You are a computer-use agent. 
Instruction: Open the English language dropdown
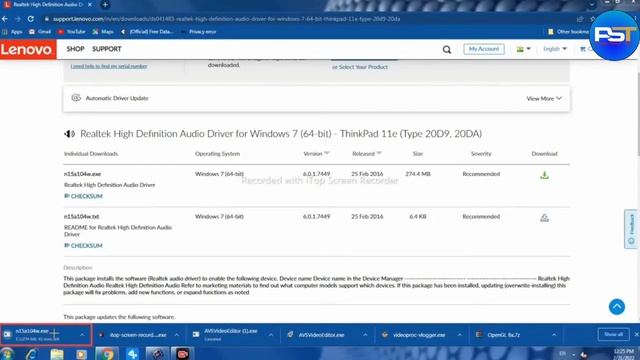pos(555,49)
